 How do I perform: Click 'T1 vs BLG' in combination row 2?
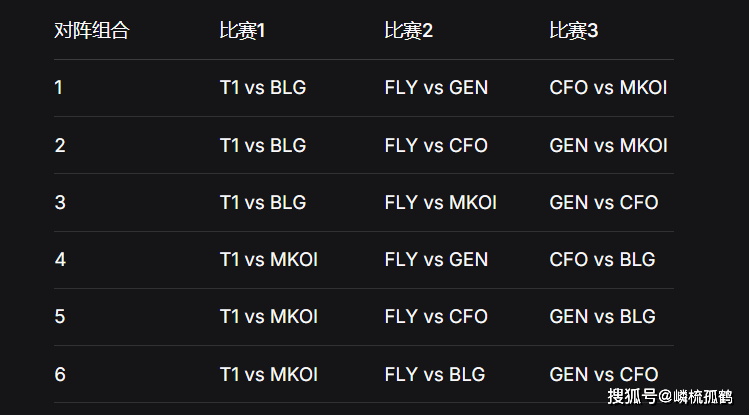point(263,145)
